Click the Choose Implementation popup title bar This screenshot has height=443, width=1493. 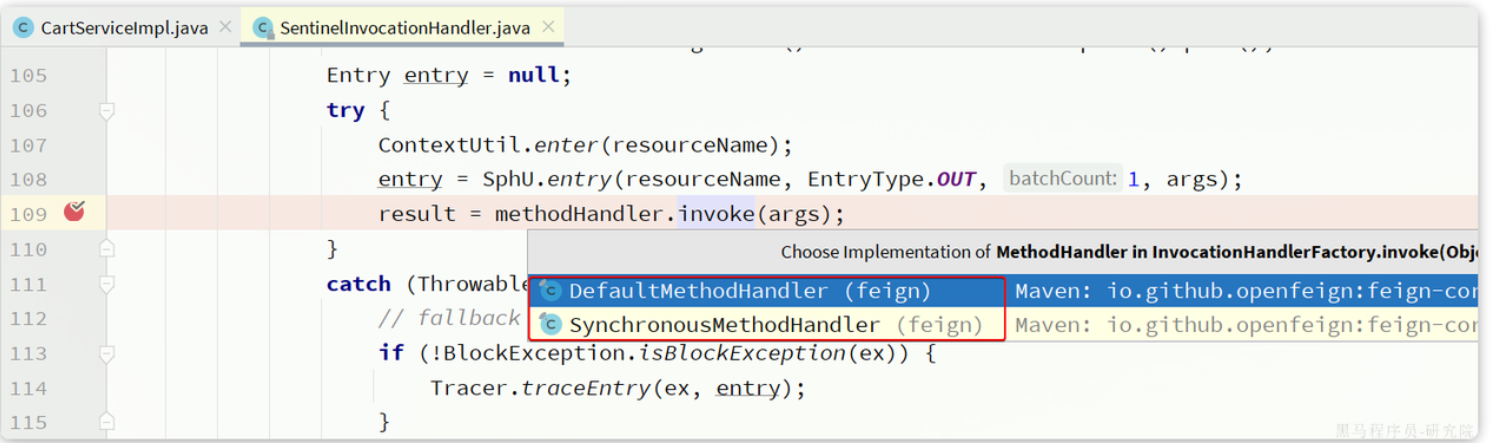click(x=1000, y=252)
